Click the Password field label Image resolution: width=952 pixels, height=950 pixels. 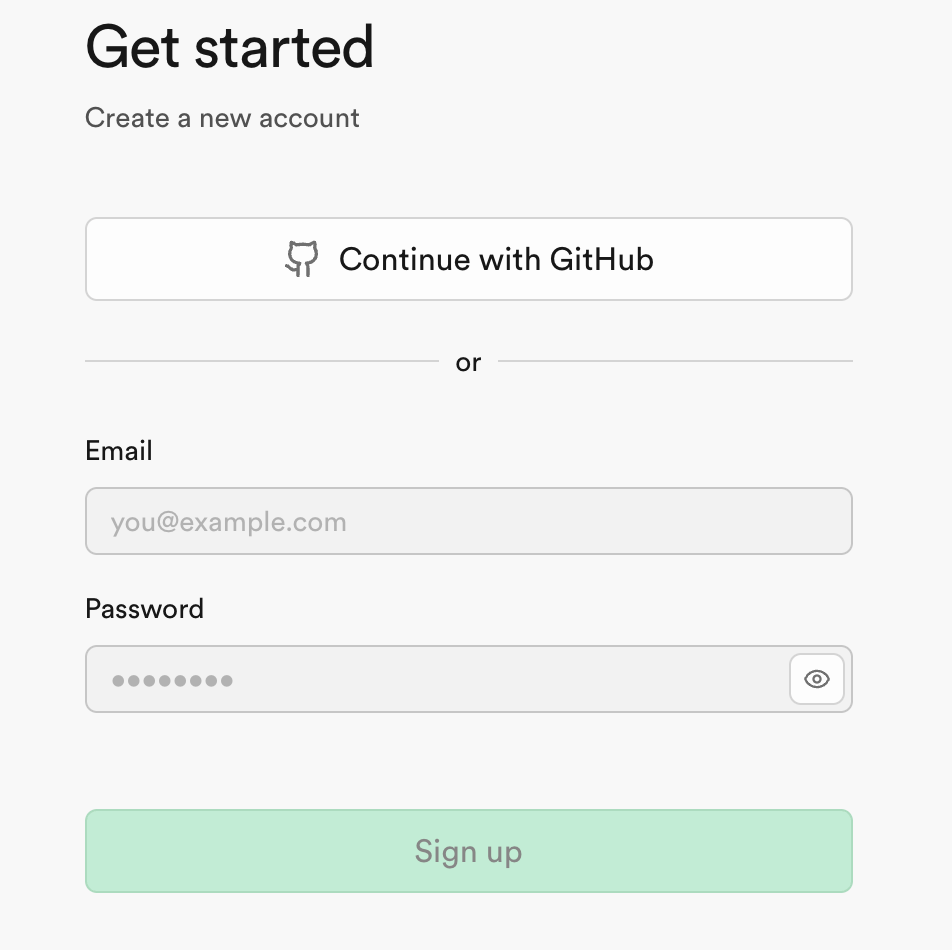[x=144, y=609]
